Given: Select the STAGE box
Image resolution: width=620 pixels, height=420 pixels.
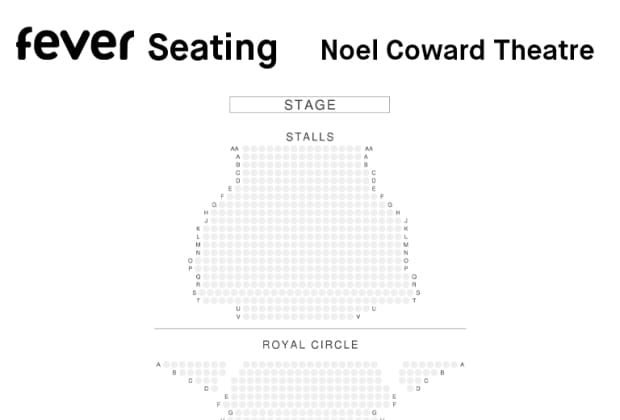Looking at the screenshot, I should click(310, 104).
